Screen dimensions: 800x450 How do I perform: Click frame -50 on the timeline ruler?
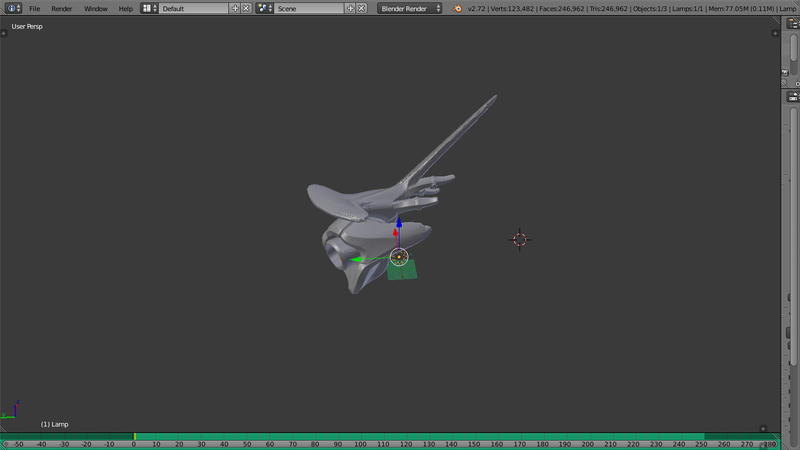(x=18, y=444)
